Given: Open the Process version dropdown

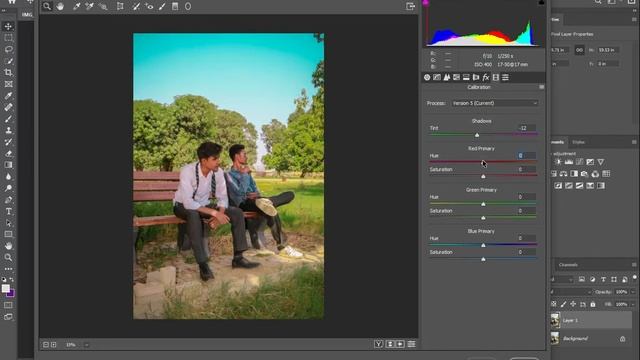Looking at the screenshot, I should [495, 103].
